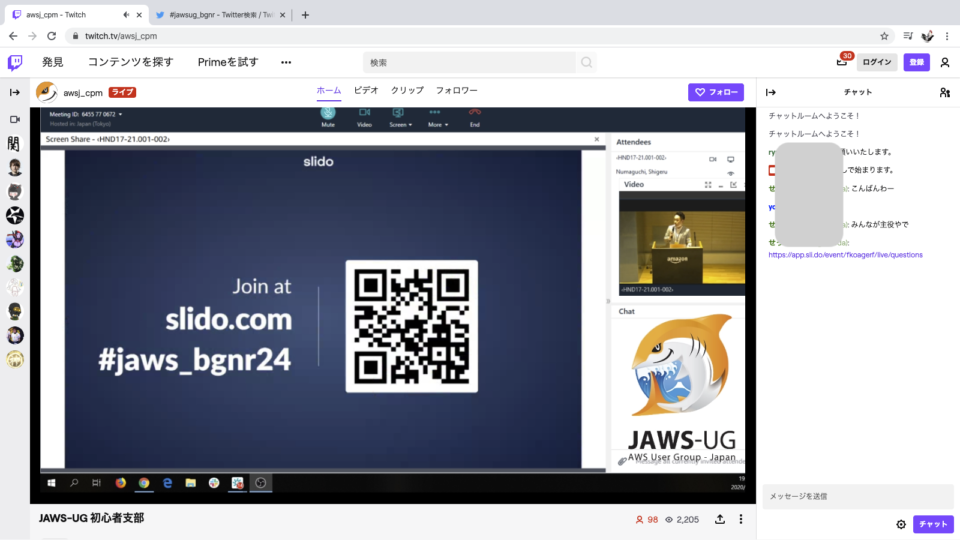Click the followed channels camera icon
960x540 pixels.
(x=15, y=119)
